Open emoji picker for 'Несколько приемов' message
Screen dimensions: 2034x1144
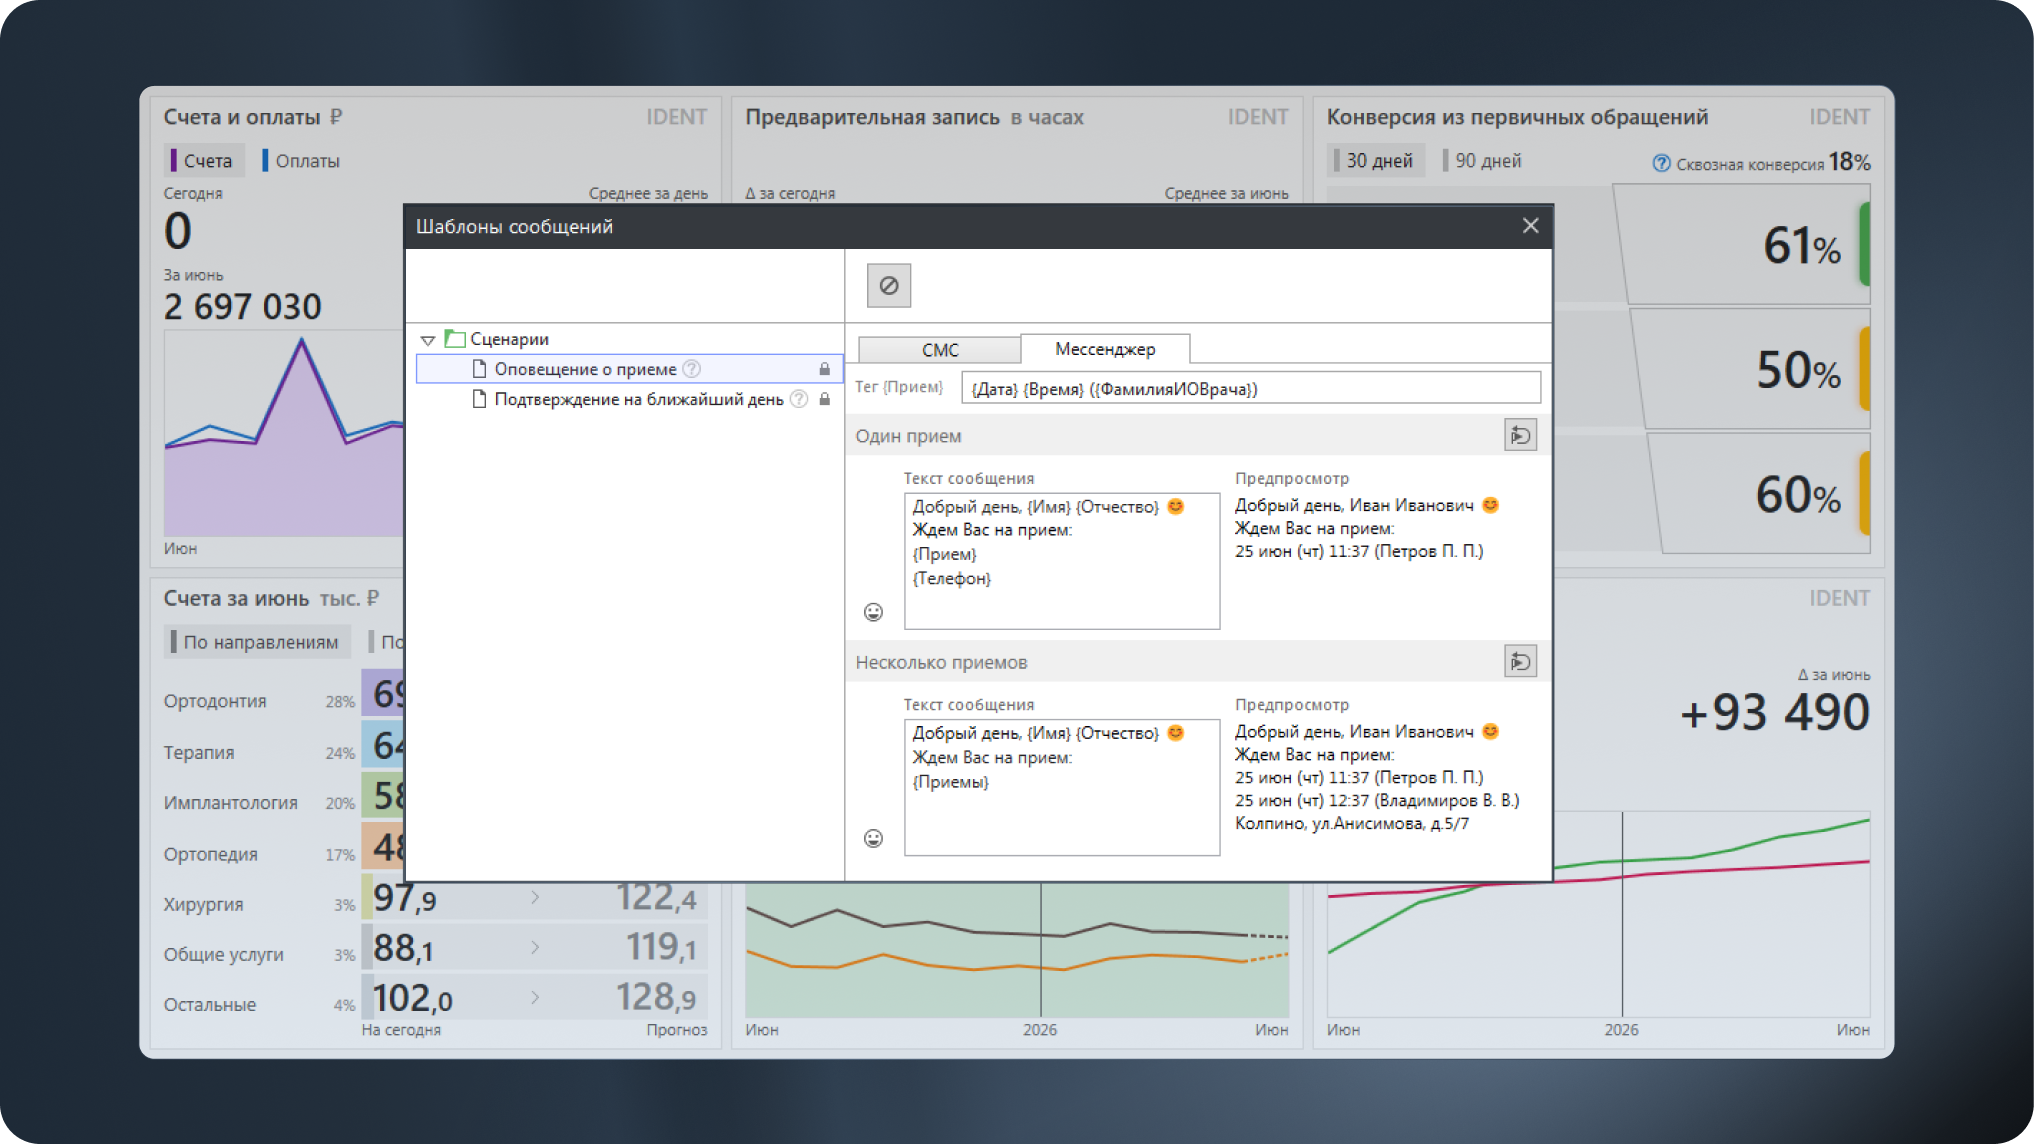click(873, 838)
